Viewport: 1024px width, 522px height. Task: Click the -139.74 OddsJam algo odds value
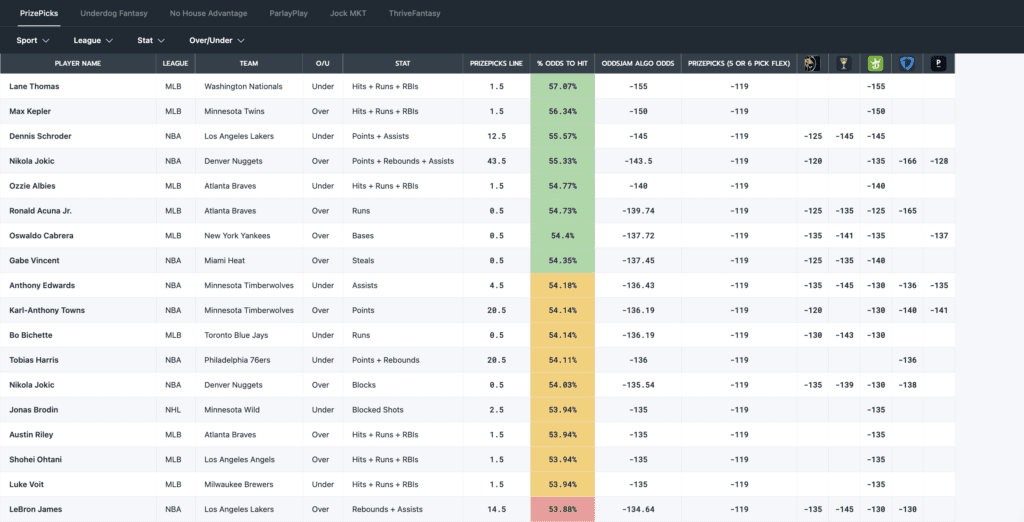pos(638,211)
